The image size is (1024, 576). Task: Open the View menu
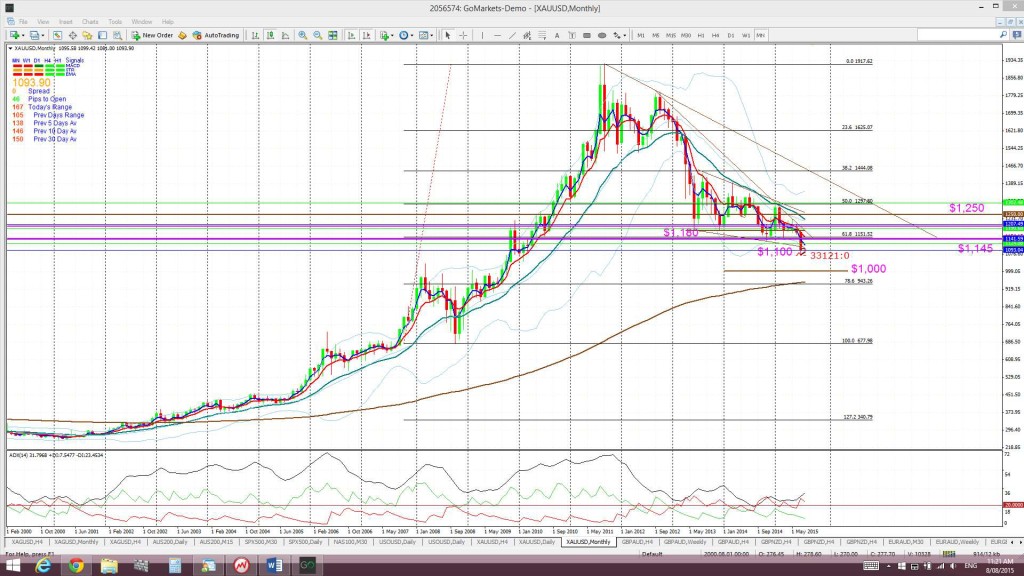coord(43,22)
